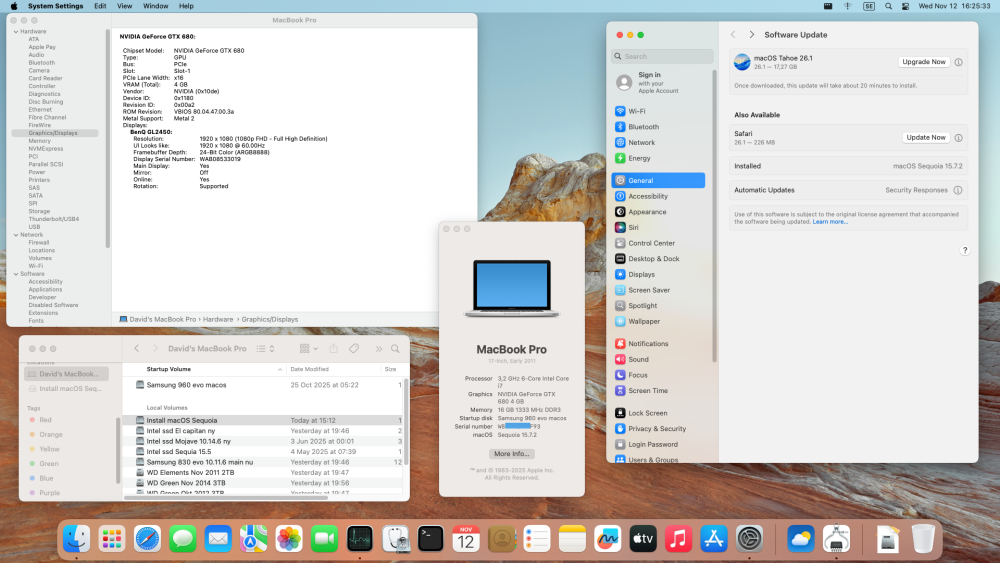The image size is (1000, 563).
Task: Open the Finder list view switcher dropdown
Action: [x=265, y=349]
